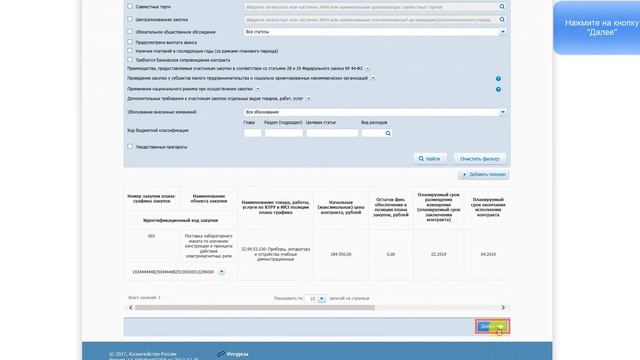The image size is (640, 360).
Task: Click the "Централизованная закупка" organization text field
Action: 371,20
